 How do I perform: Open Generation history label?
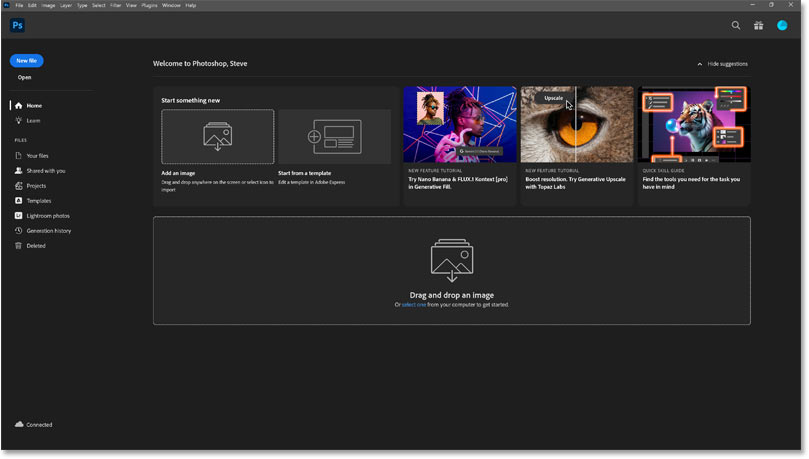coord(49,231)
